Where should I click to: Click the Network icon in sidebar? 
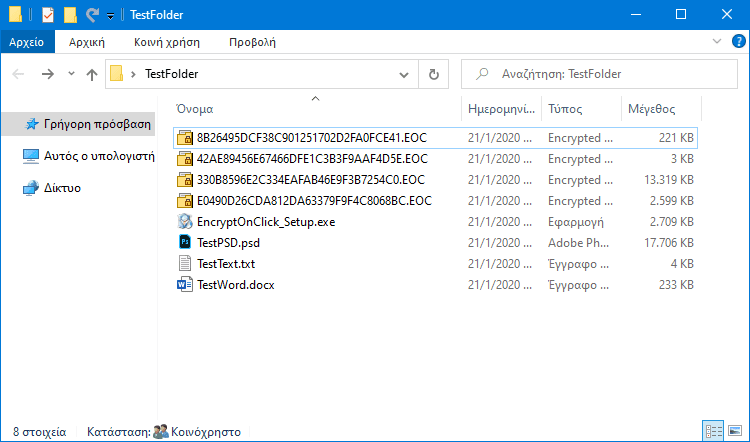(x=31, y=188)
